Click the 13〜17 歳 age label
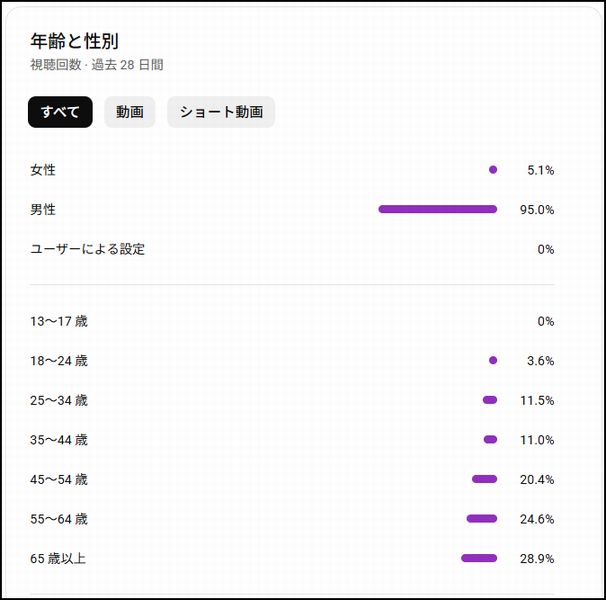606x600 pixels. [59, 321]
